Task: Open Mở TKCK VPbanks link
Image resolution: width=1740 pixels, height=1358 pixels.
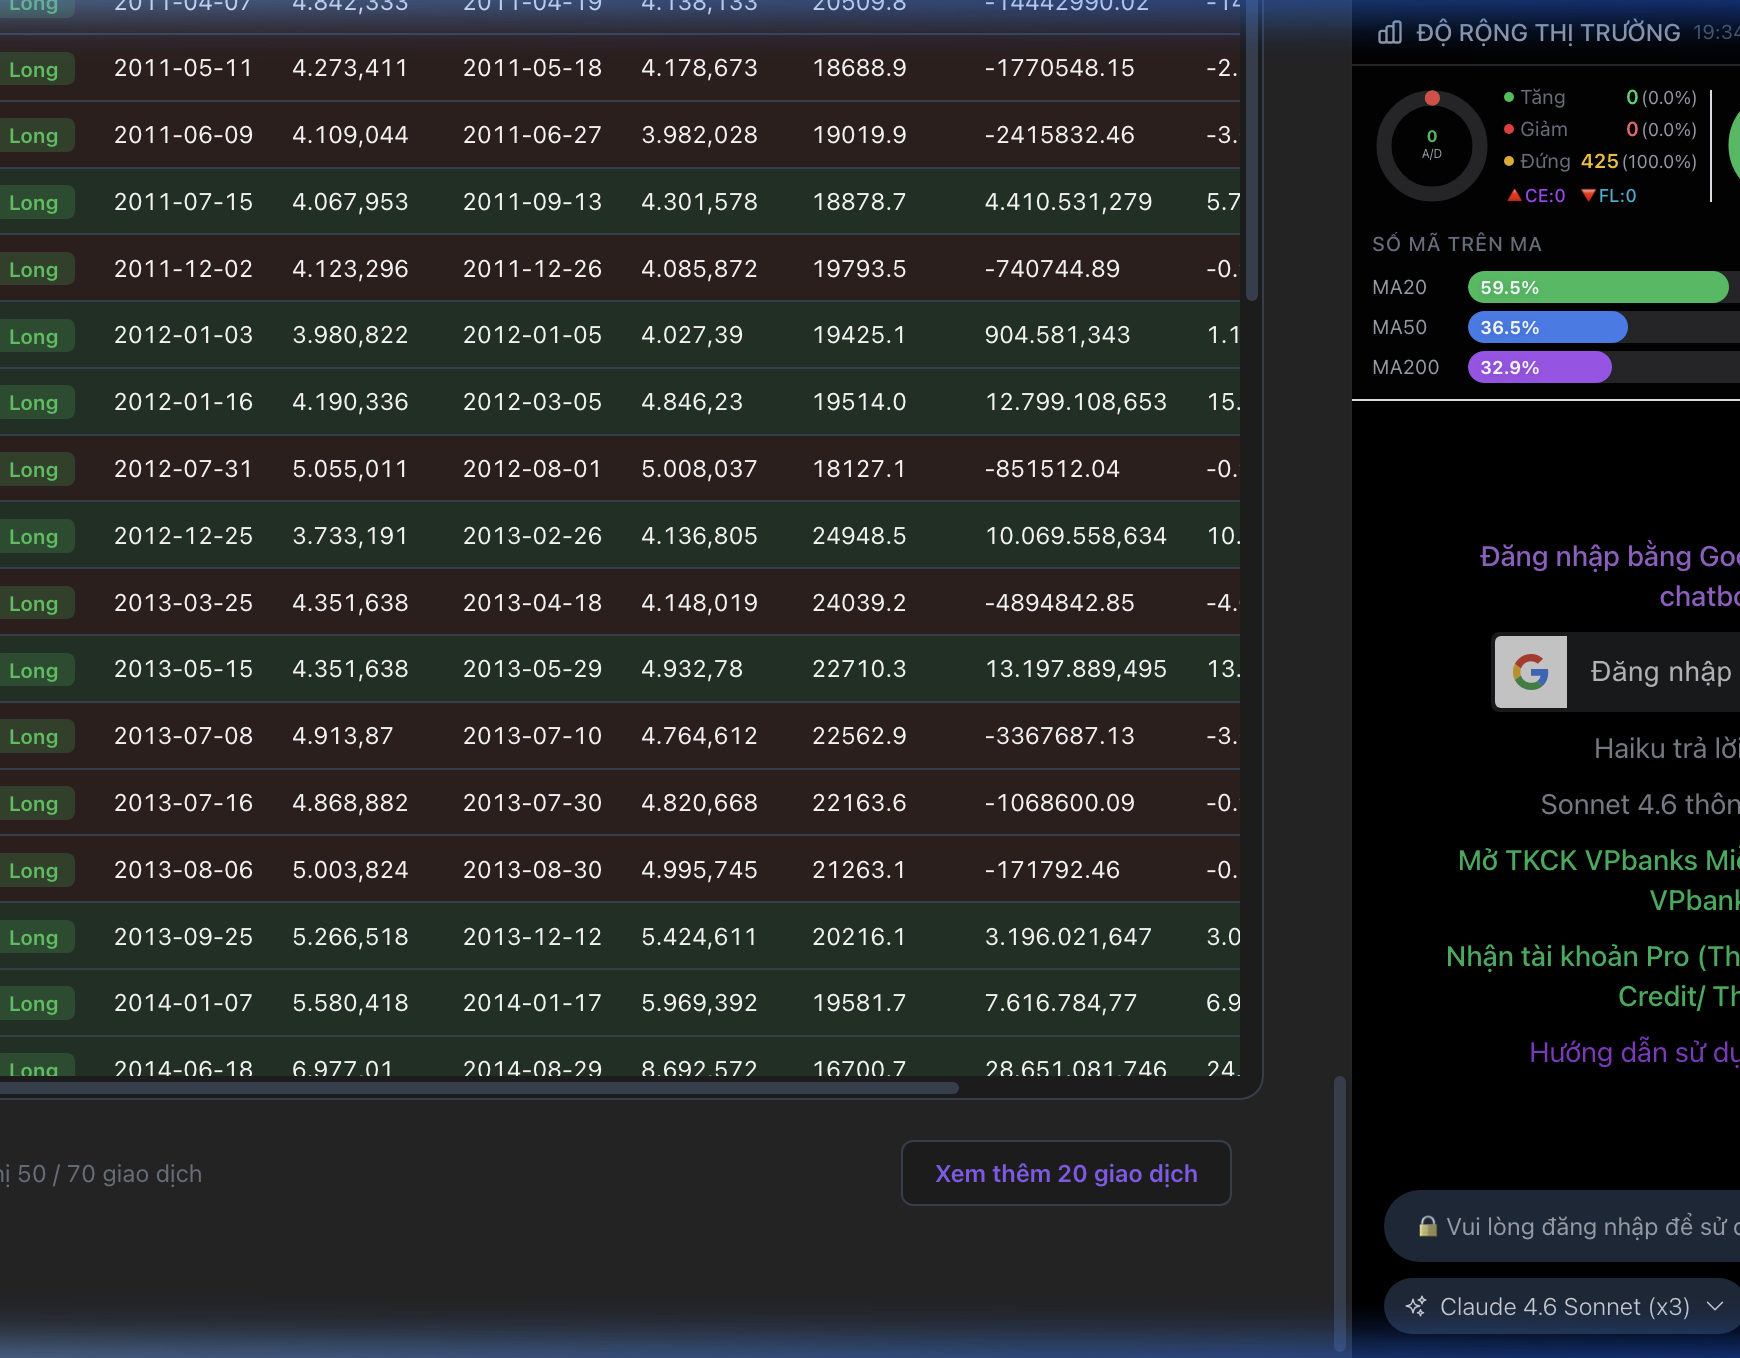Action: coord(1598,880)
